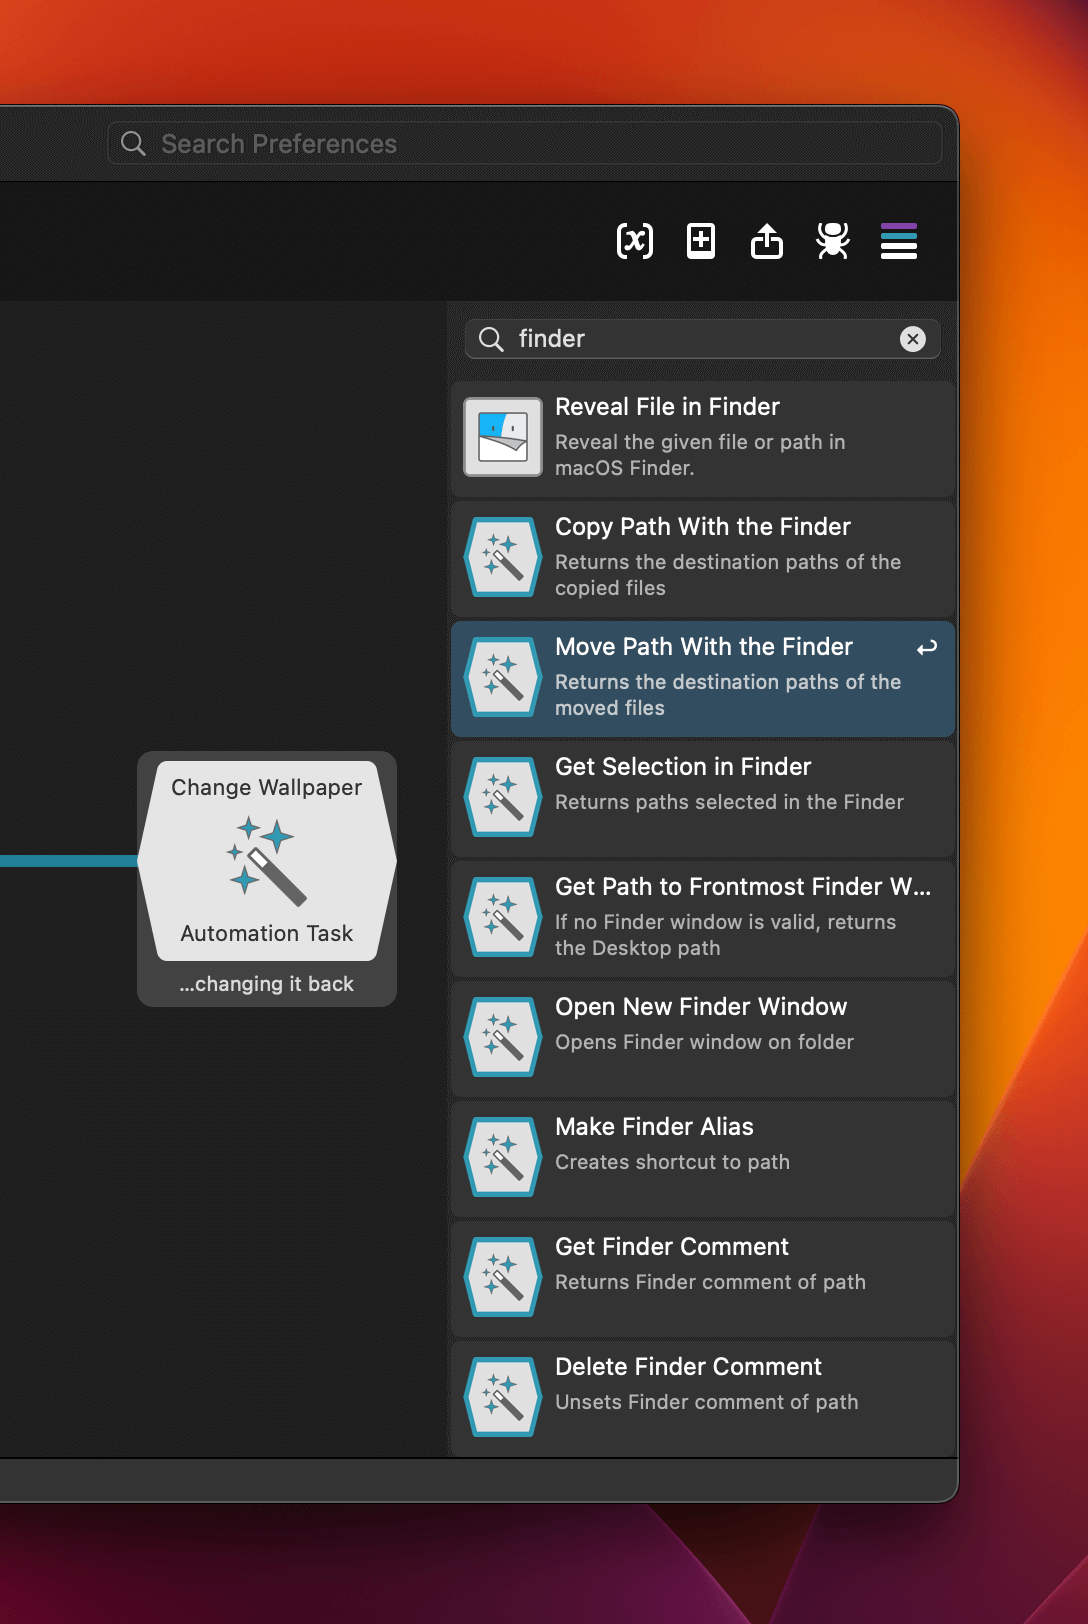Select the 'Get Finder Comment' title
The width and height of the screenshot is (1088, 1624).
(672, 1247)
